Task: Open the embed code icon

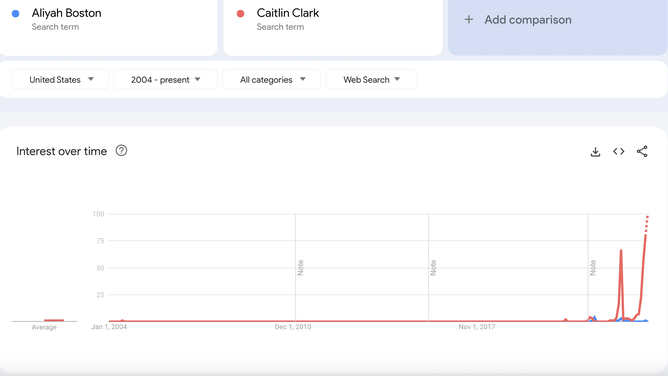Action: (x=619, y=152)
